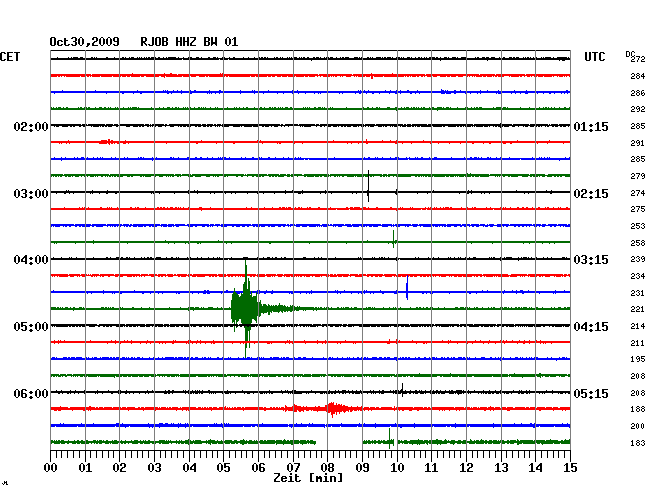
Task: Click the large green earthquake waveform burst
Action: coord(246,308)
